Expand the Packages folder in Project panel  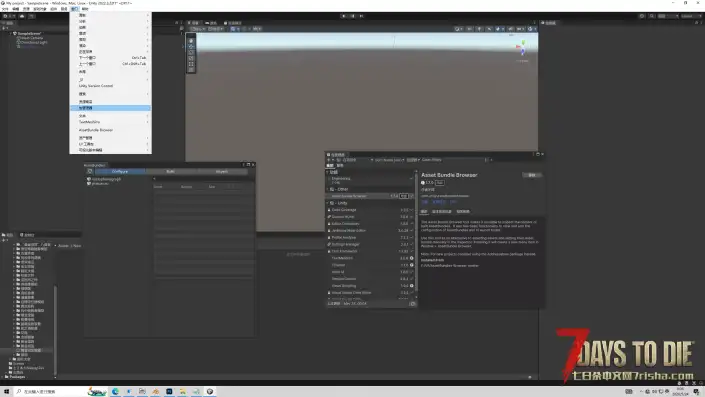point(3,377)
